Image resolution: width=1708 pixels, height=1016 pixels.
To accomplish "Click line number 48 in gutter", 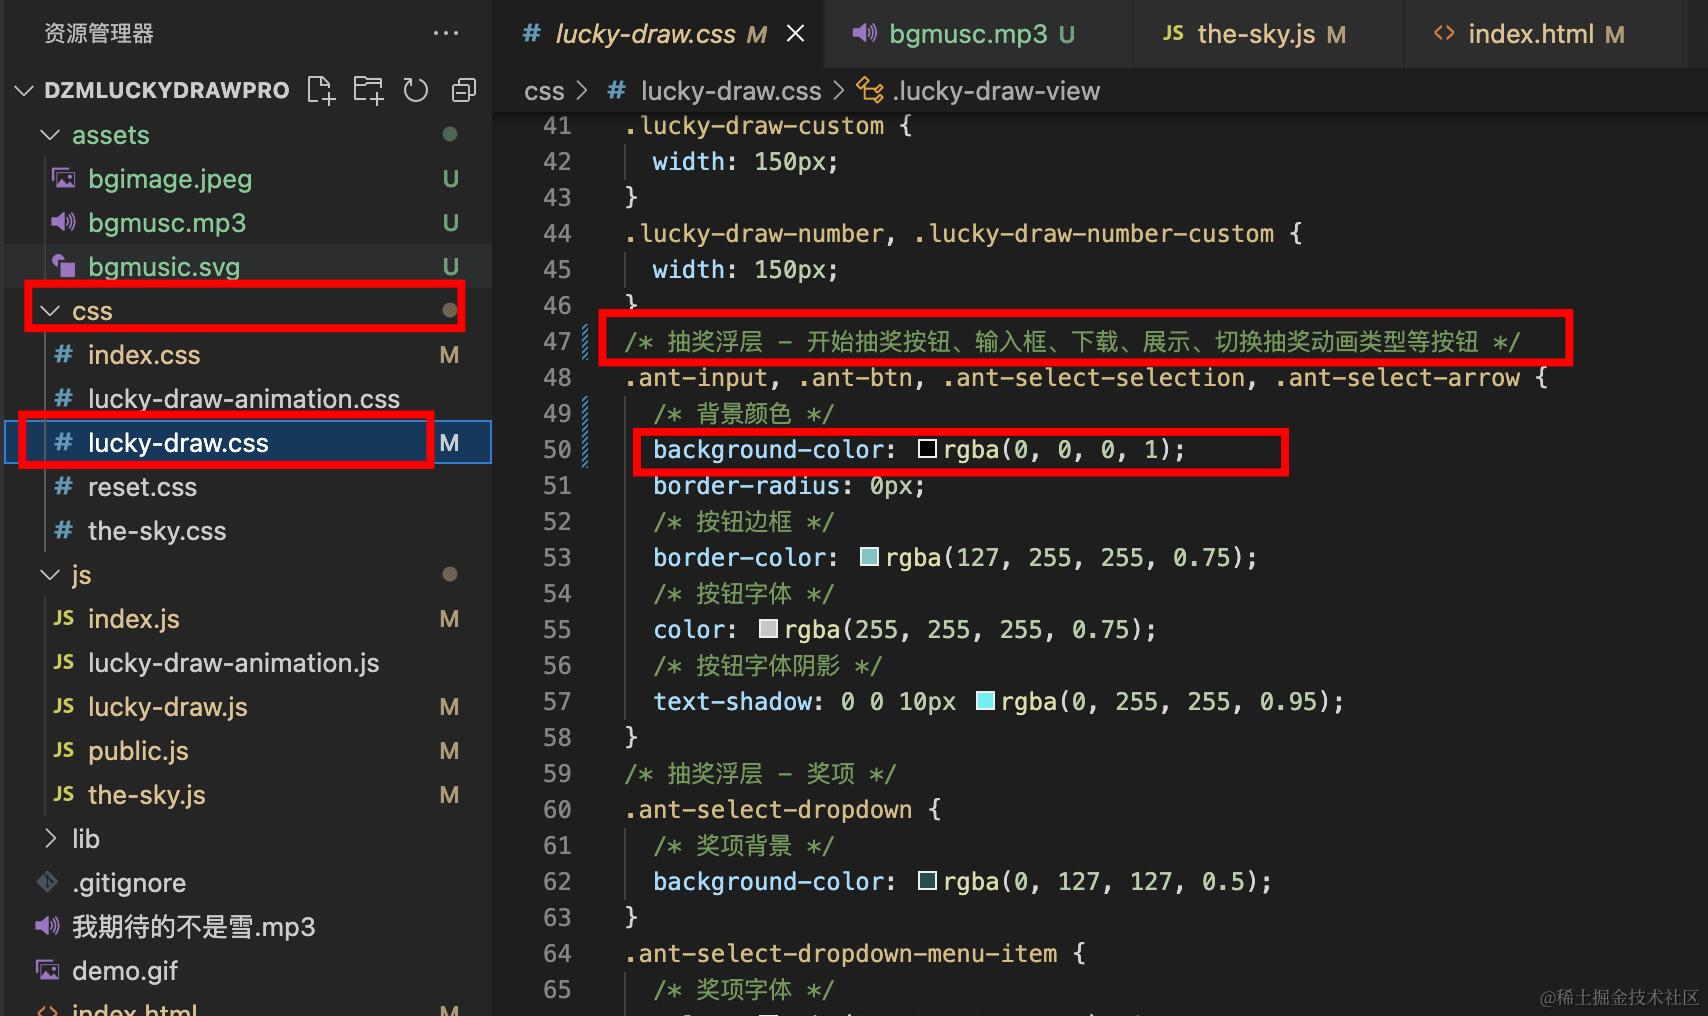I will [557, 378].
